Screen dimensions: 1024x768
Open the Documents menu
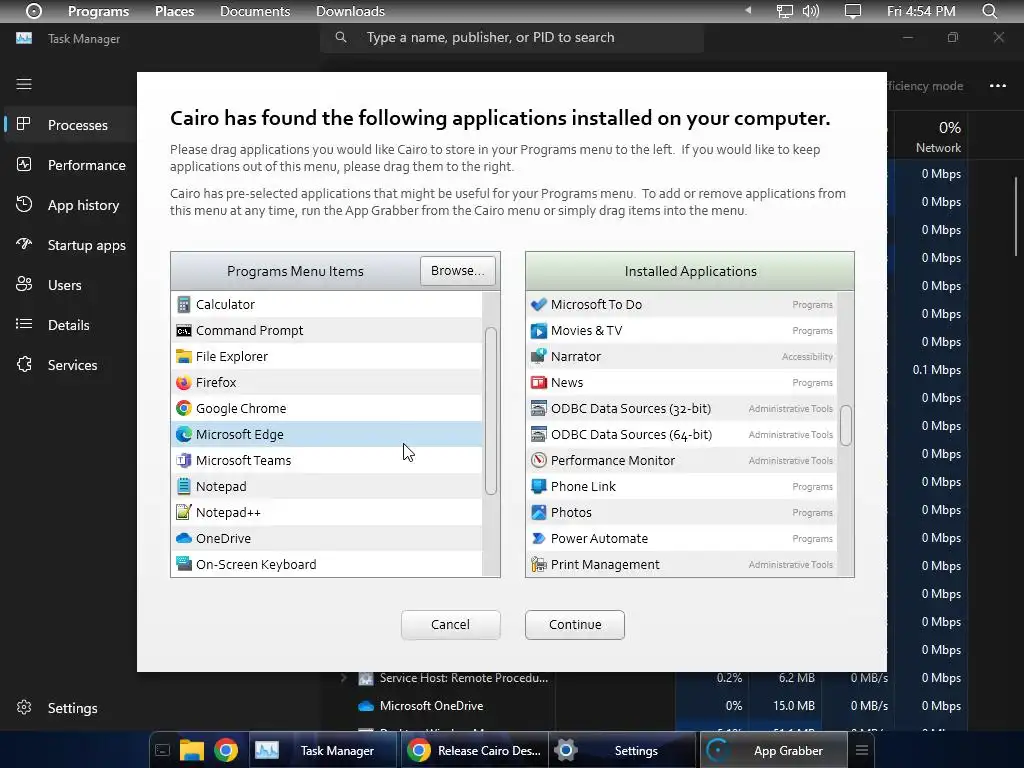click(255, 11)
